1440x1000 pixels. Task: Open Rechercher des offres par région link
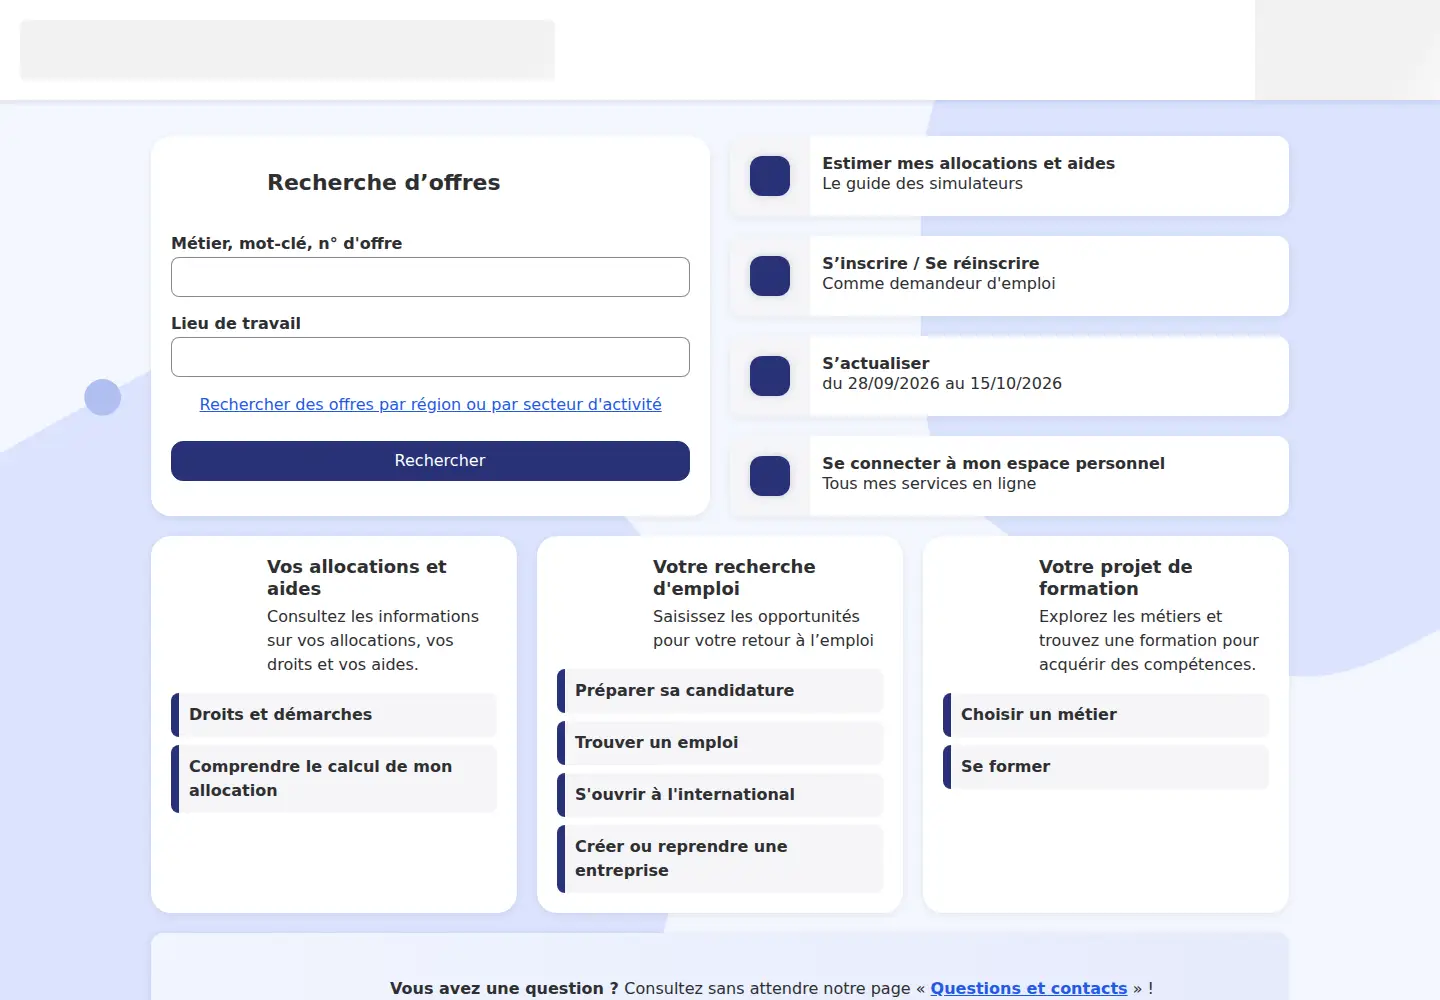(430, 404)
